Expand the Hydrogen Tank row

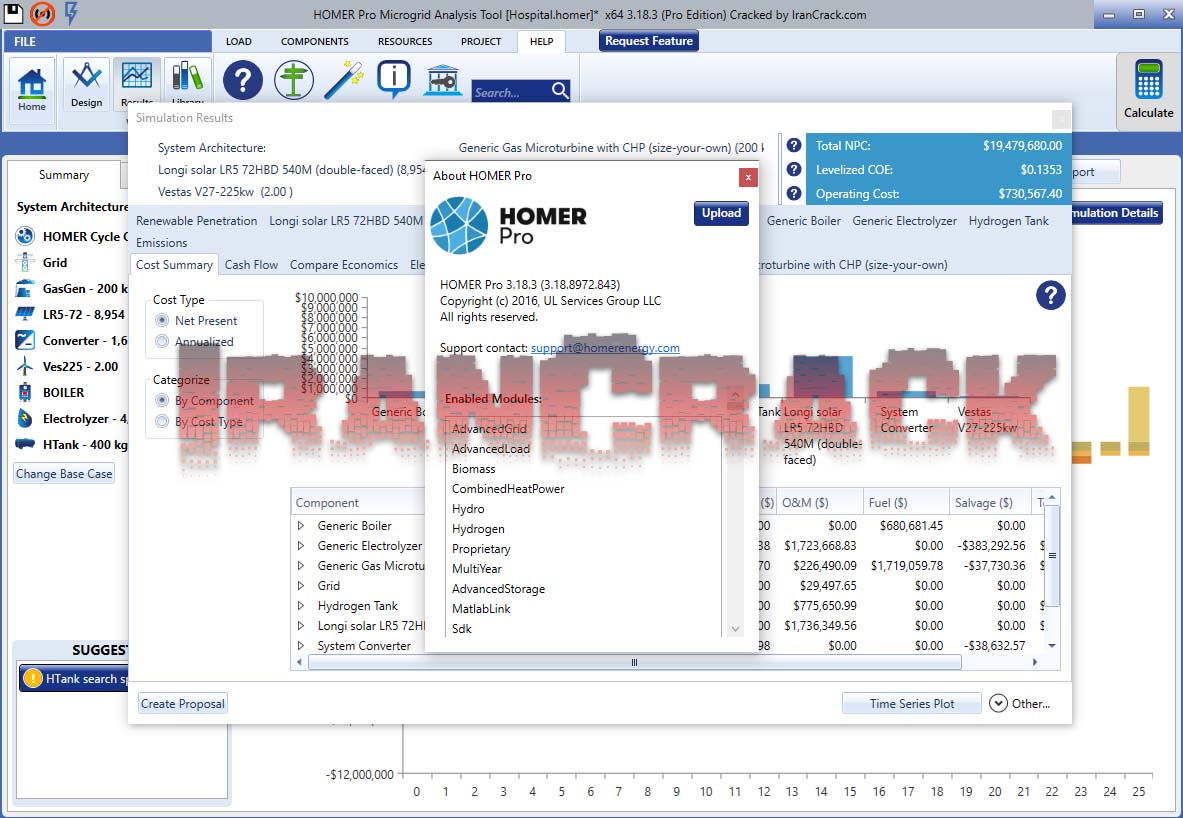[x=301, y=606]
